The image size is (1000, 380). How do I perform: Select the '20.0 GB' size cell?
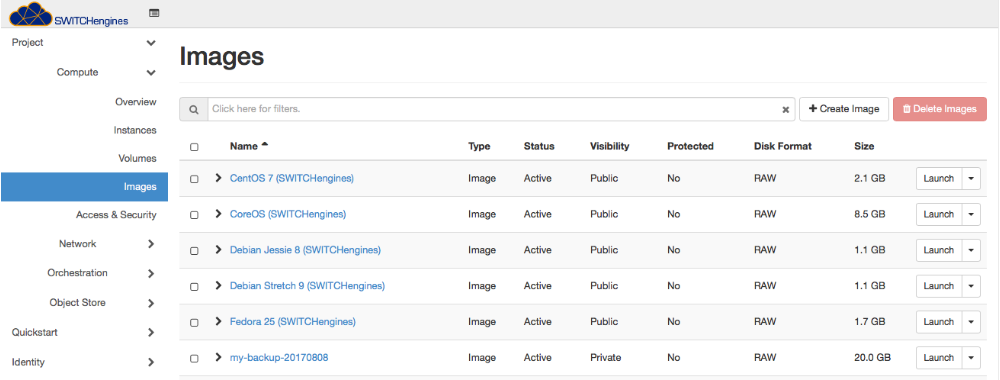(x=872, y=358)
